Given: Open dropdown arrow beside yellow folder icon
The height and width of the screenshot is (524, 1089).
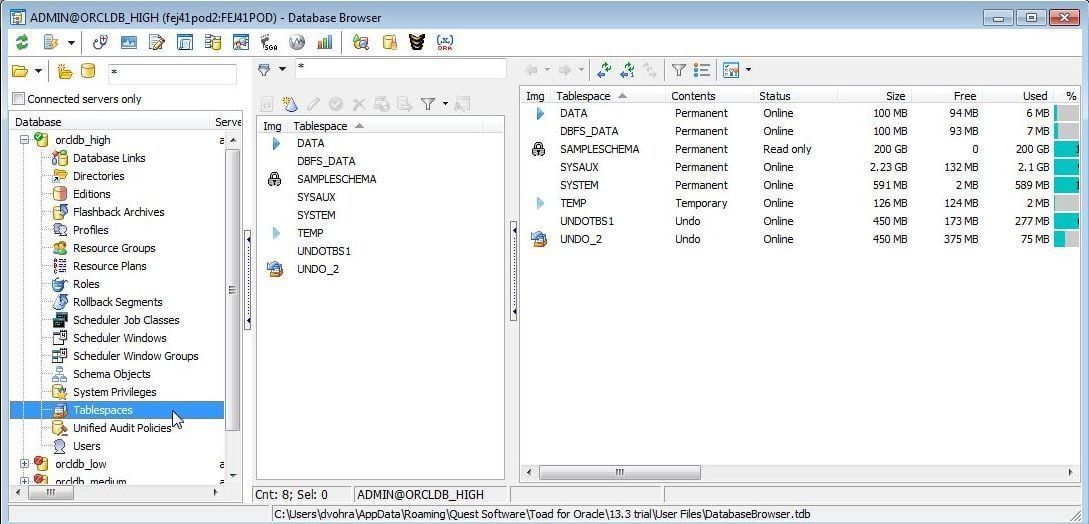Looking at the screenshot, I should 38,71.
